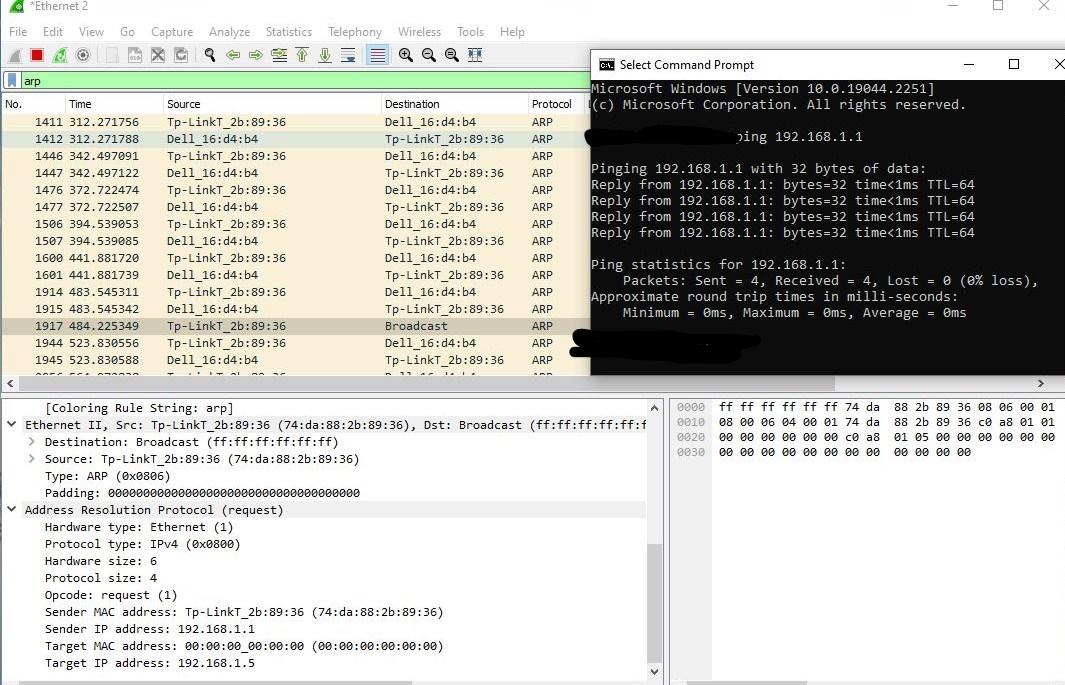
Task: Click the Command Prompt window icon
Action: click(607, 65)
